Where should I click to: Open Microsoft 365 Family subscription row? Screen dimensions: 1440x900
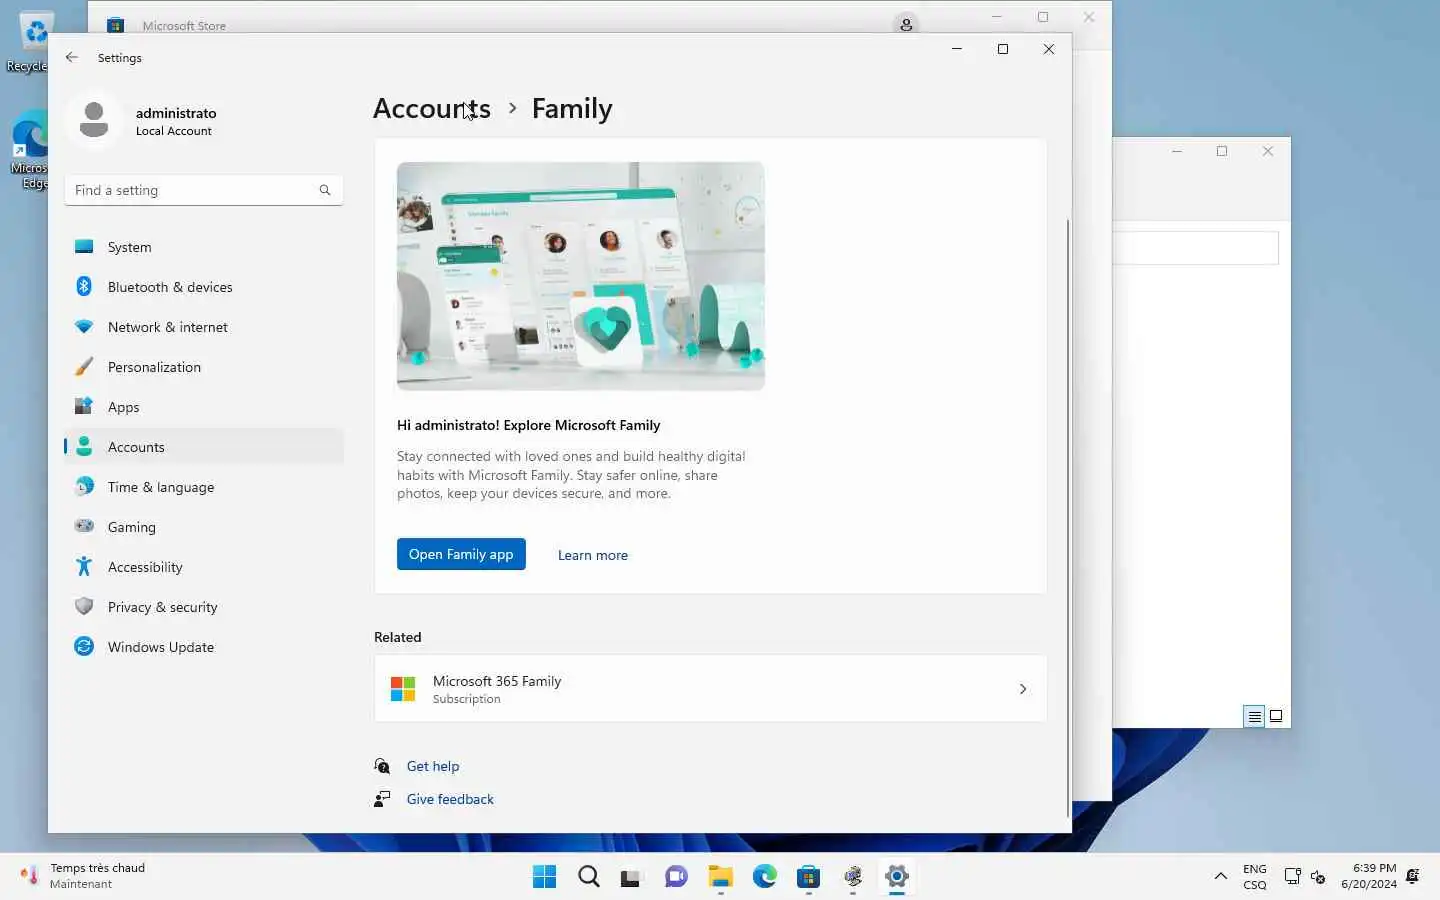711,689
